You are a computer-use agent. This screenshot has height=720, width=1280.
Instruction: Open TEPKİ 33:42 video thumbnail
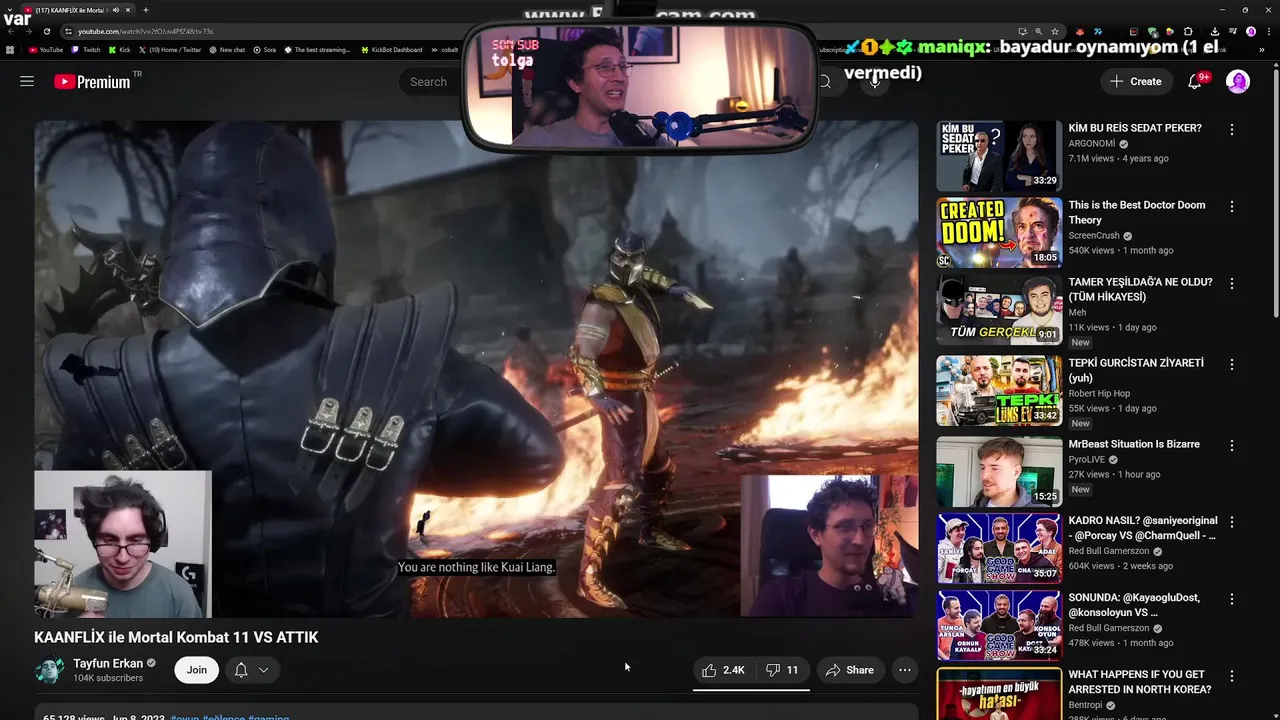point(999,391)
